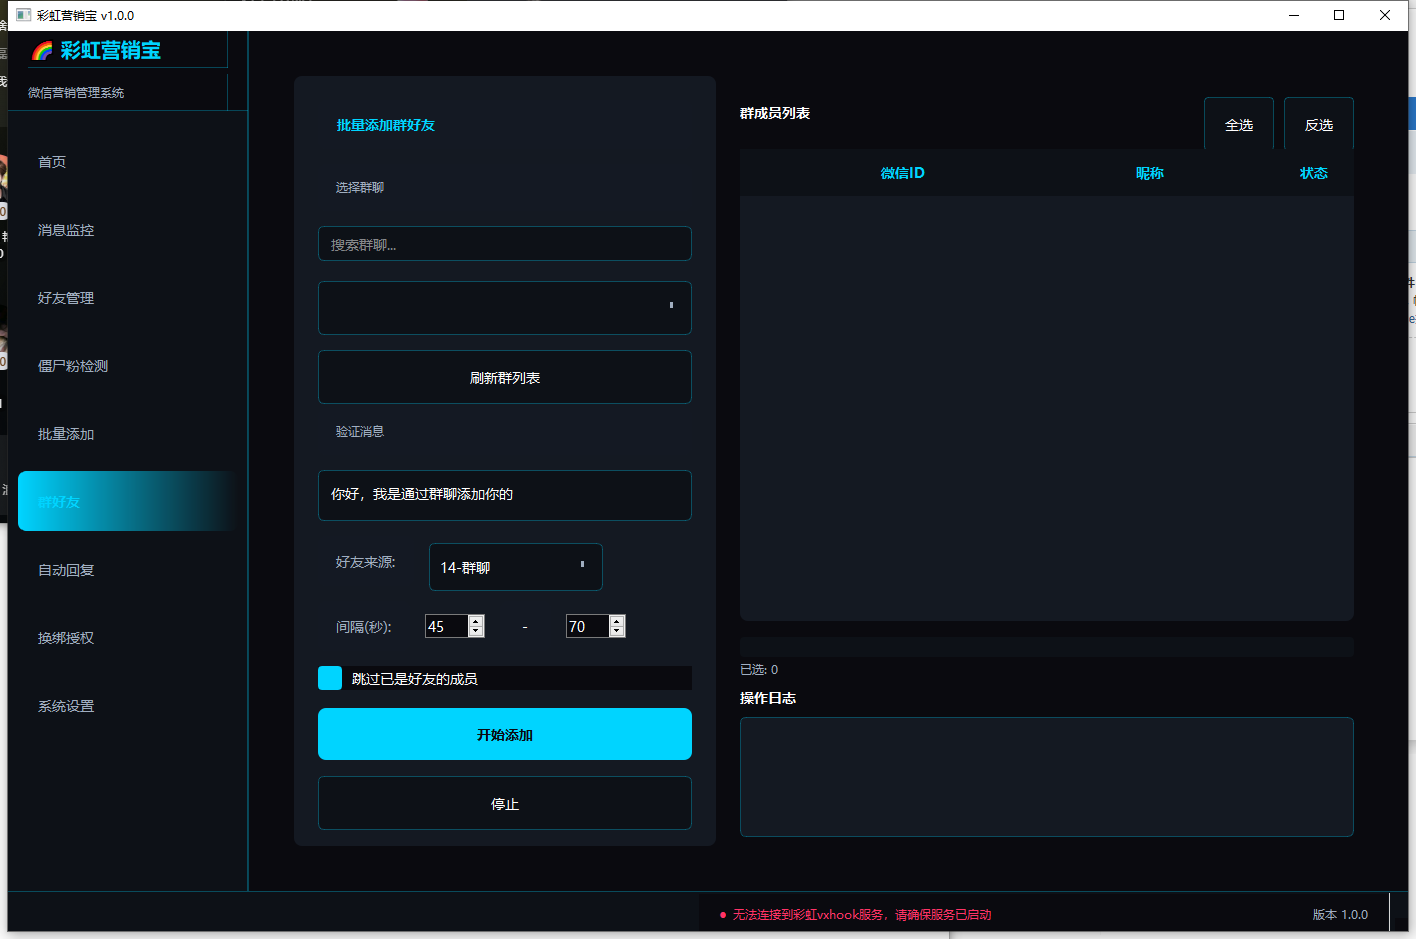Select 自动回复 from sidebar
This screenshot has width=1416, height=939.
tap(66, 570)
